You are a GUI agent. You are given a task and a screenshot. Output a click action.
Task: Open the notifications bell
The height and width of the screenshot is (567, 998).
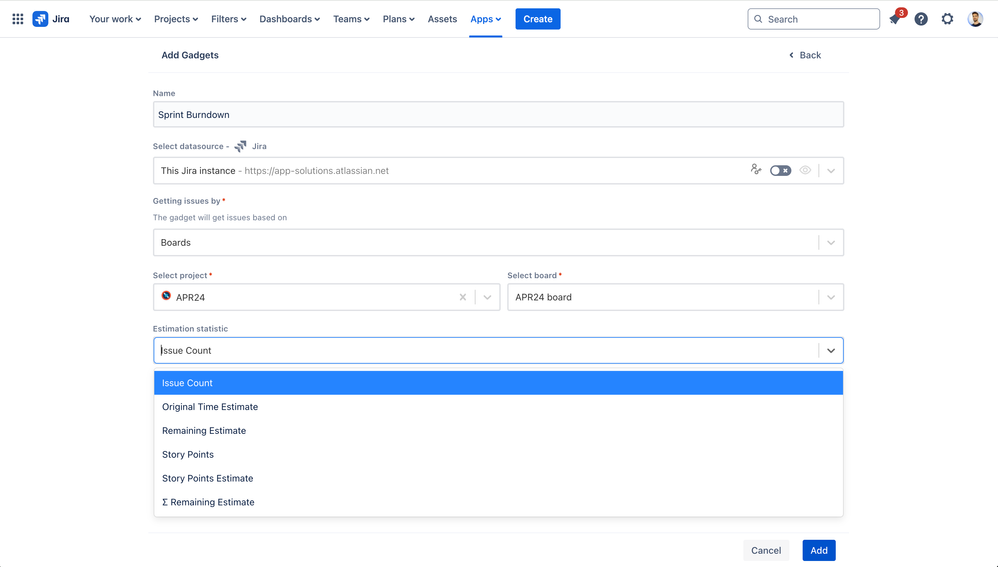(894, 19)
